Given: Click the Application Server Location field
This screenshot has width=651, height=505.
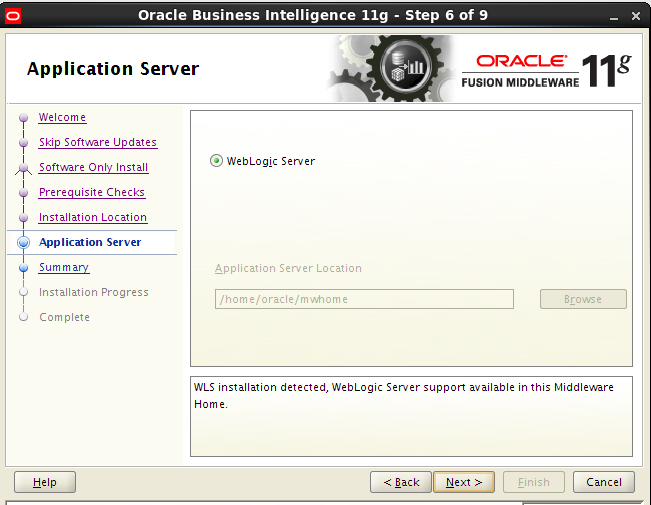Looking at the screenshot, I should click(364, 299).
